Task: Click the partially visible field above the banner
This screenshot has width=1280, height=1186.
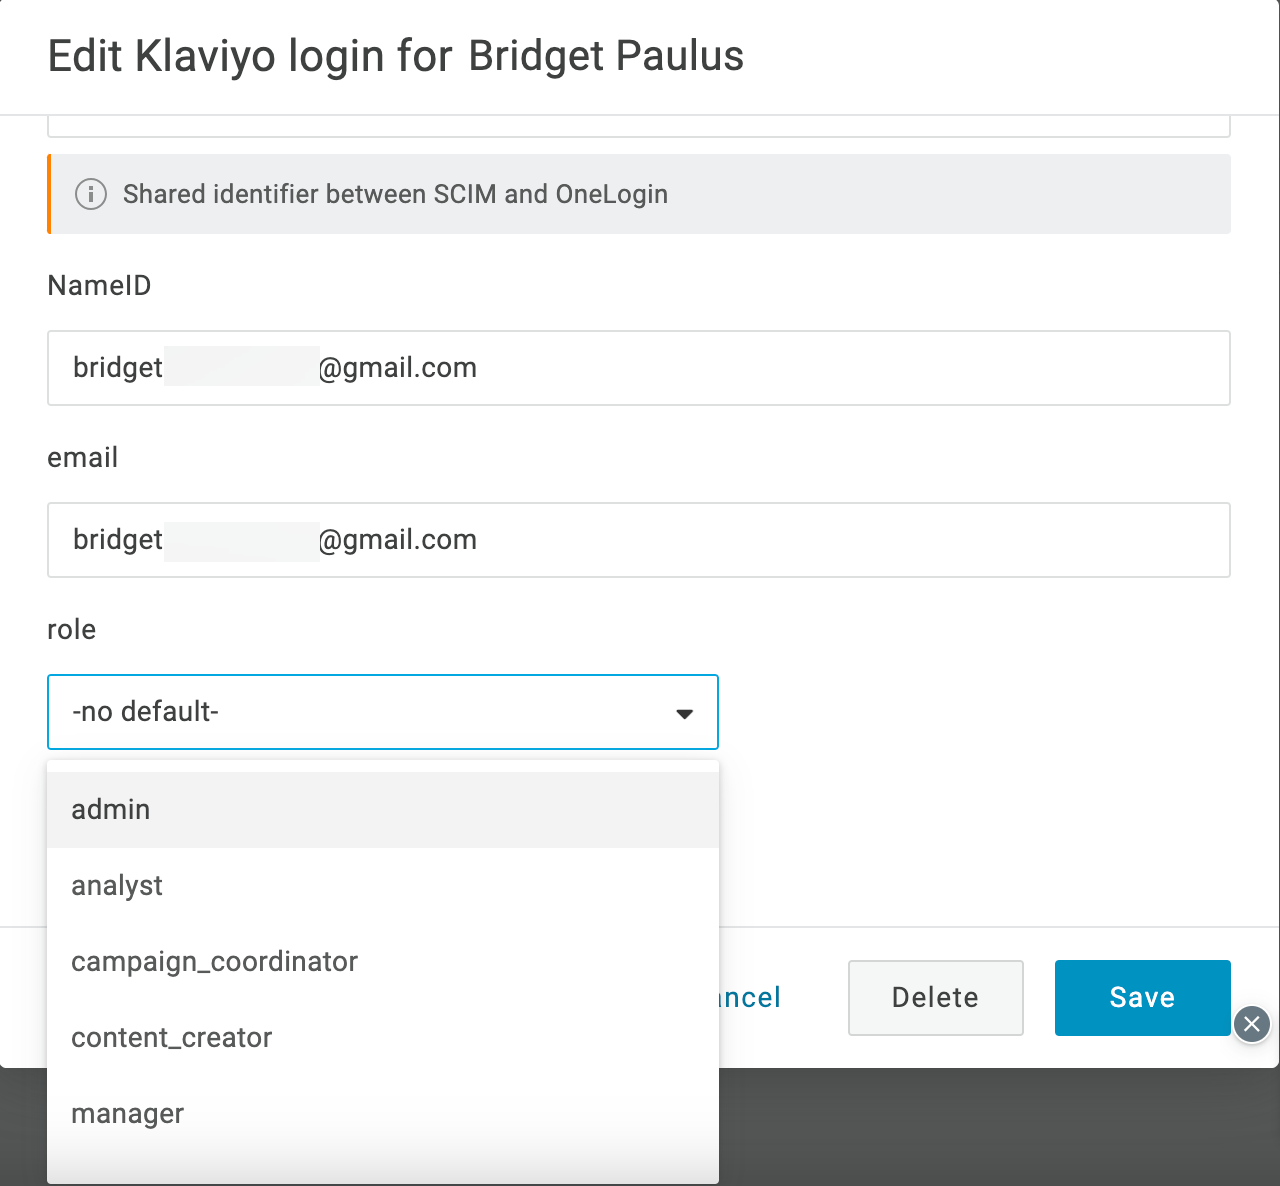Action: pyautogui.click(x=638, y=127)
